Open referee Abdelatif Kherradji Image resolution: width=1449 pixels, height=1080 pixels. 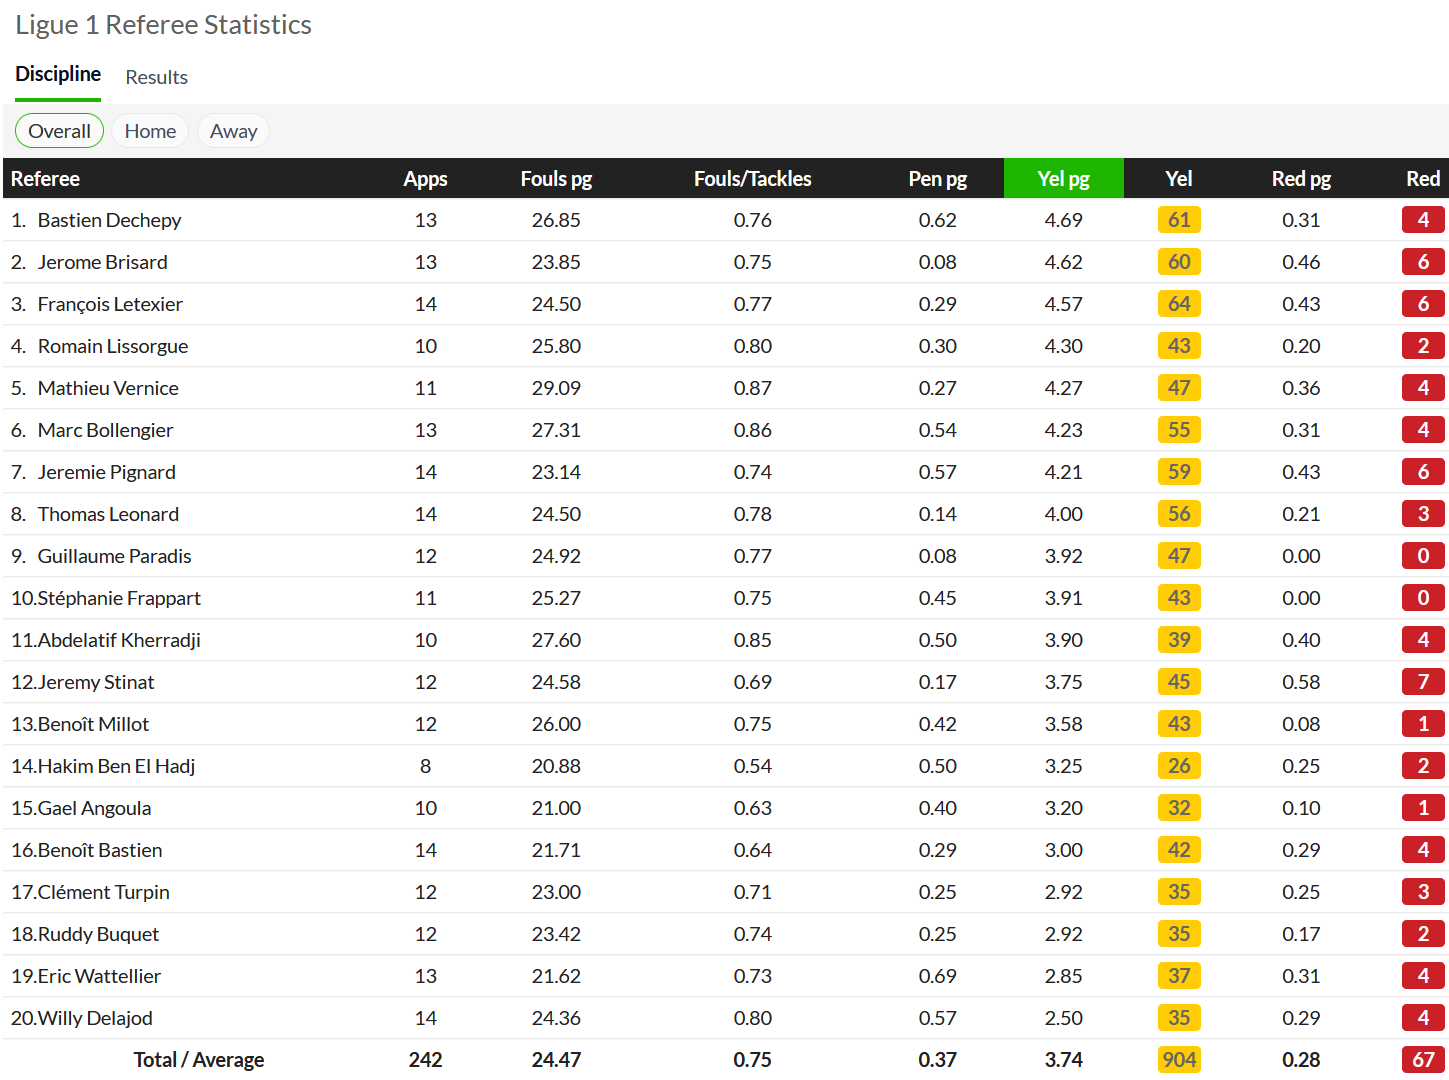(119, 640)
